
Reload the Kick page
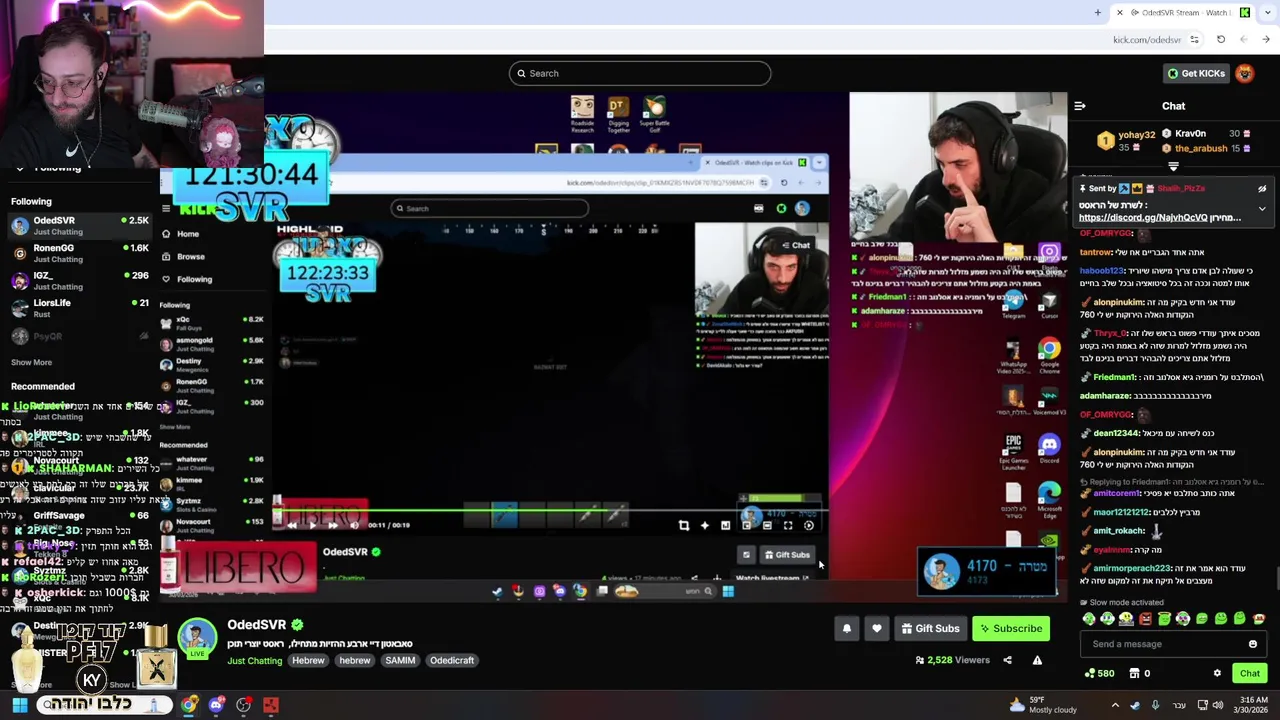coord(1221,40)
